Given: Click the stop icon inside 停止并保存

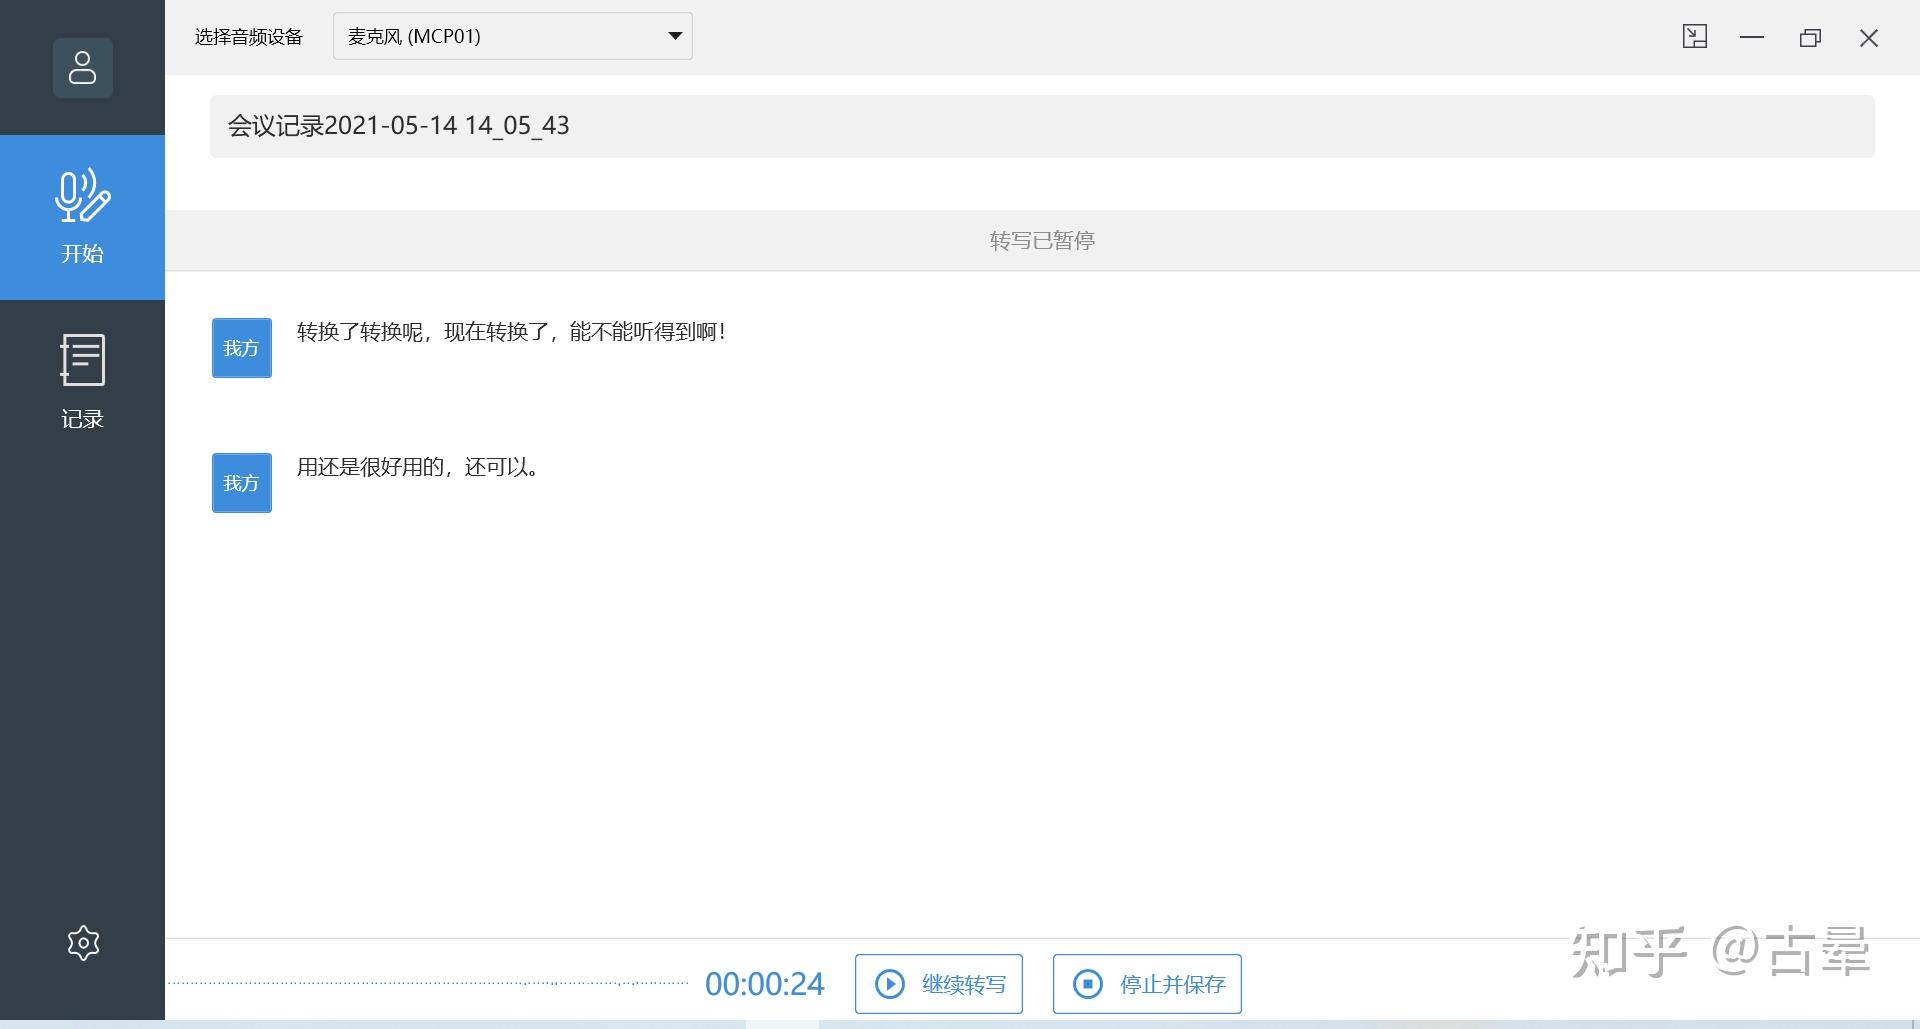Looking at the screenshot, I should pos(1089,984).
